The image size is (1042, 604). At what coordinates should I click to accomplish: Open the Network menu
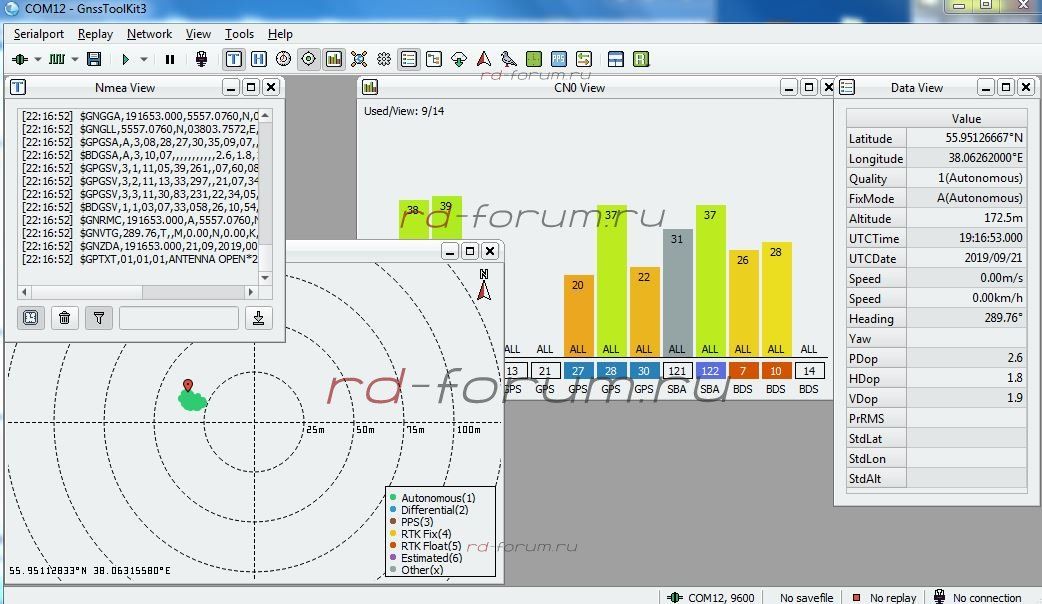click(x=150, y=34)
